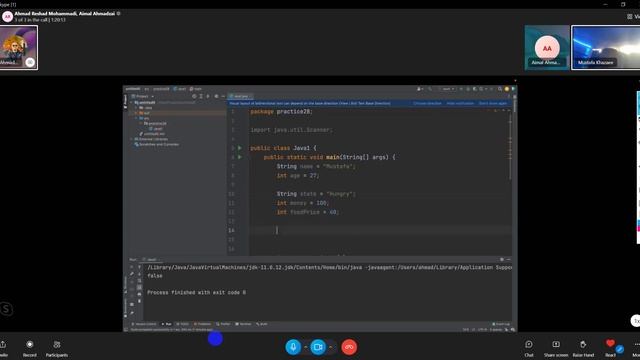This screenshot has width=640, height=360.
Task: Click 4 spaces indent in status bar
Action: (x=496, y=329)
